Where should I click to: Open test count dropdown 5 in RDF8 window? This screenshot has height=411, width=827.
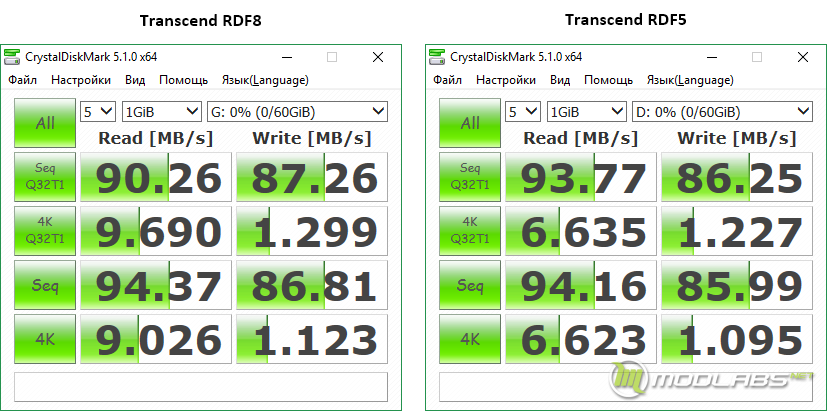[x=98, y=111]
